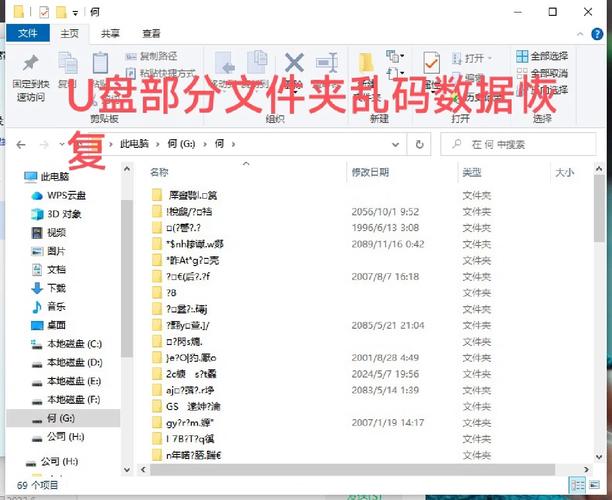Viewport: 612px width, 500px height.
Task: Select 本地磁盘 (C:) in the navigation pane
Action: pos(66,344)
